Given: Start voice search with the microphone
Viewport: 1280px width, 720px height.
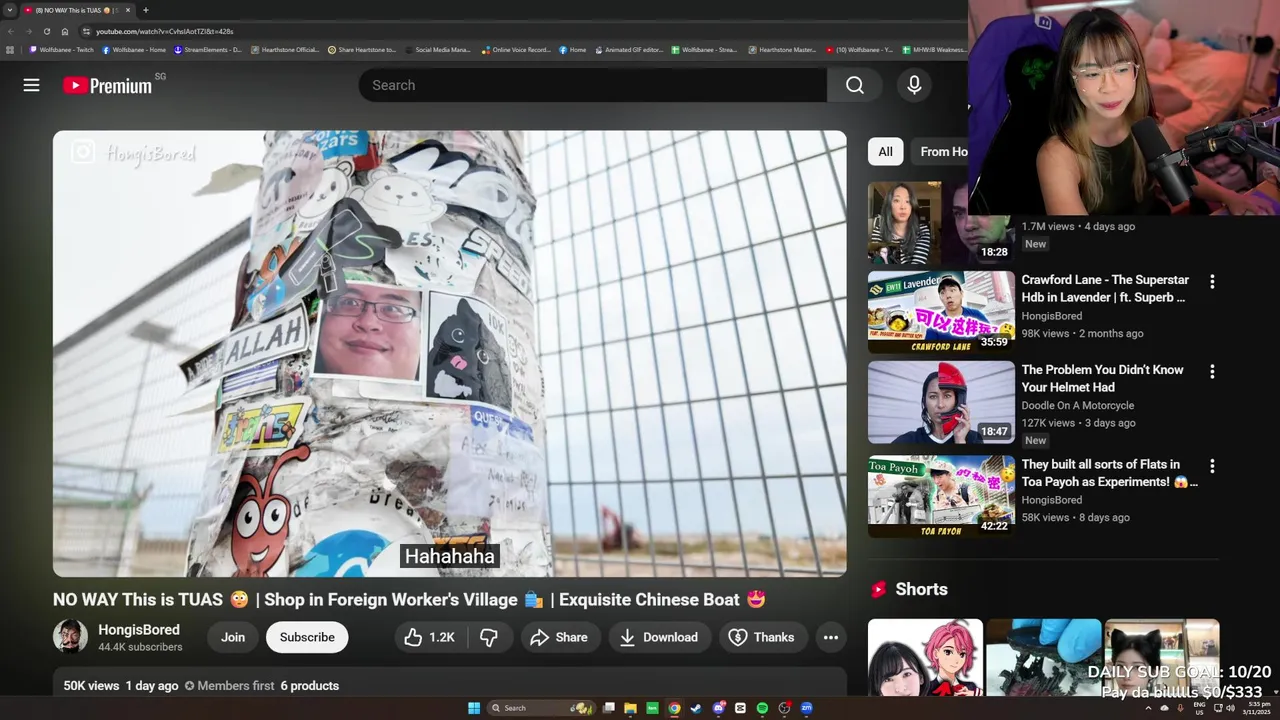Looking at the screenshot, I should pos(914,85).
